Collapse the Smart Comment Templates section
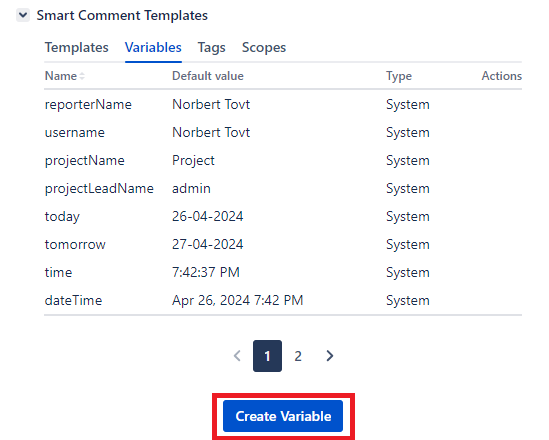The height and width of the screenshot is (440, 549). tap(23, 15)
